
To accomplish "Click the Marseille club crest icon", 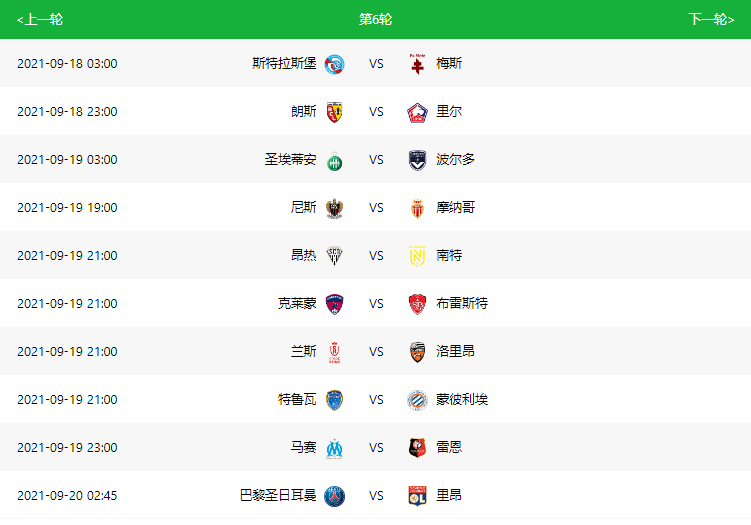I will coord(334,447).
